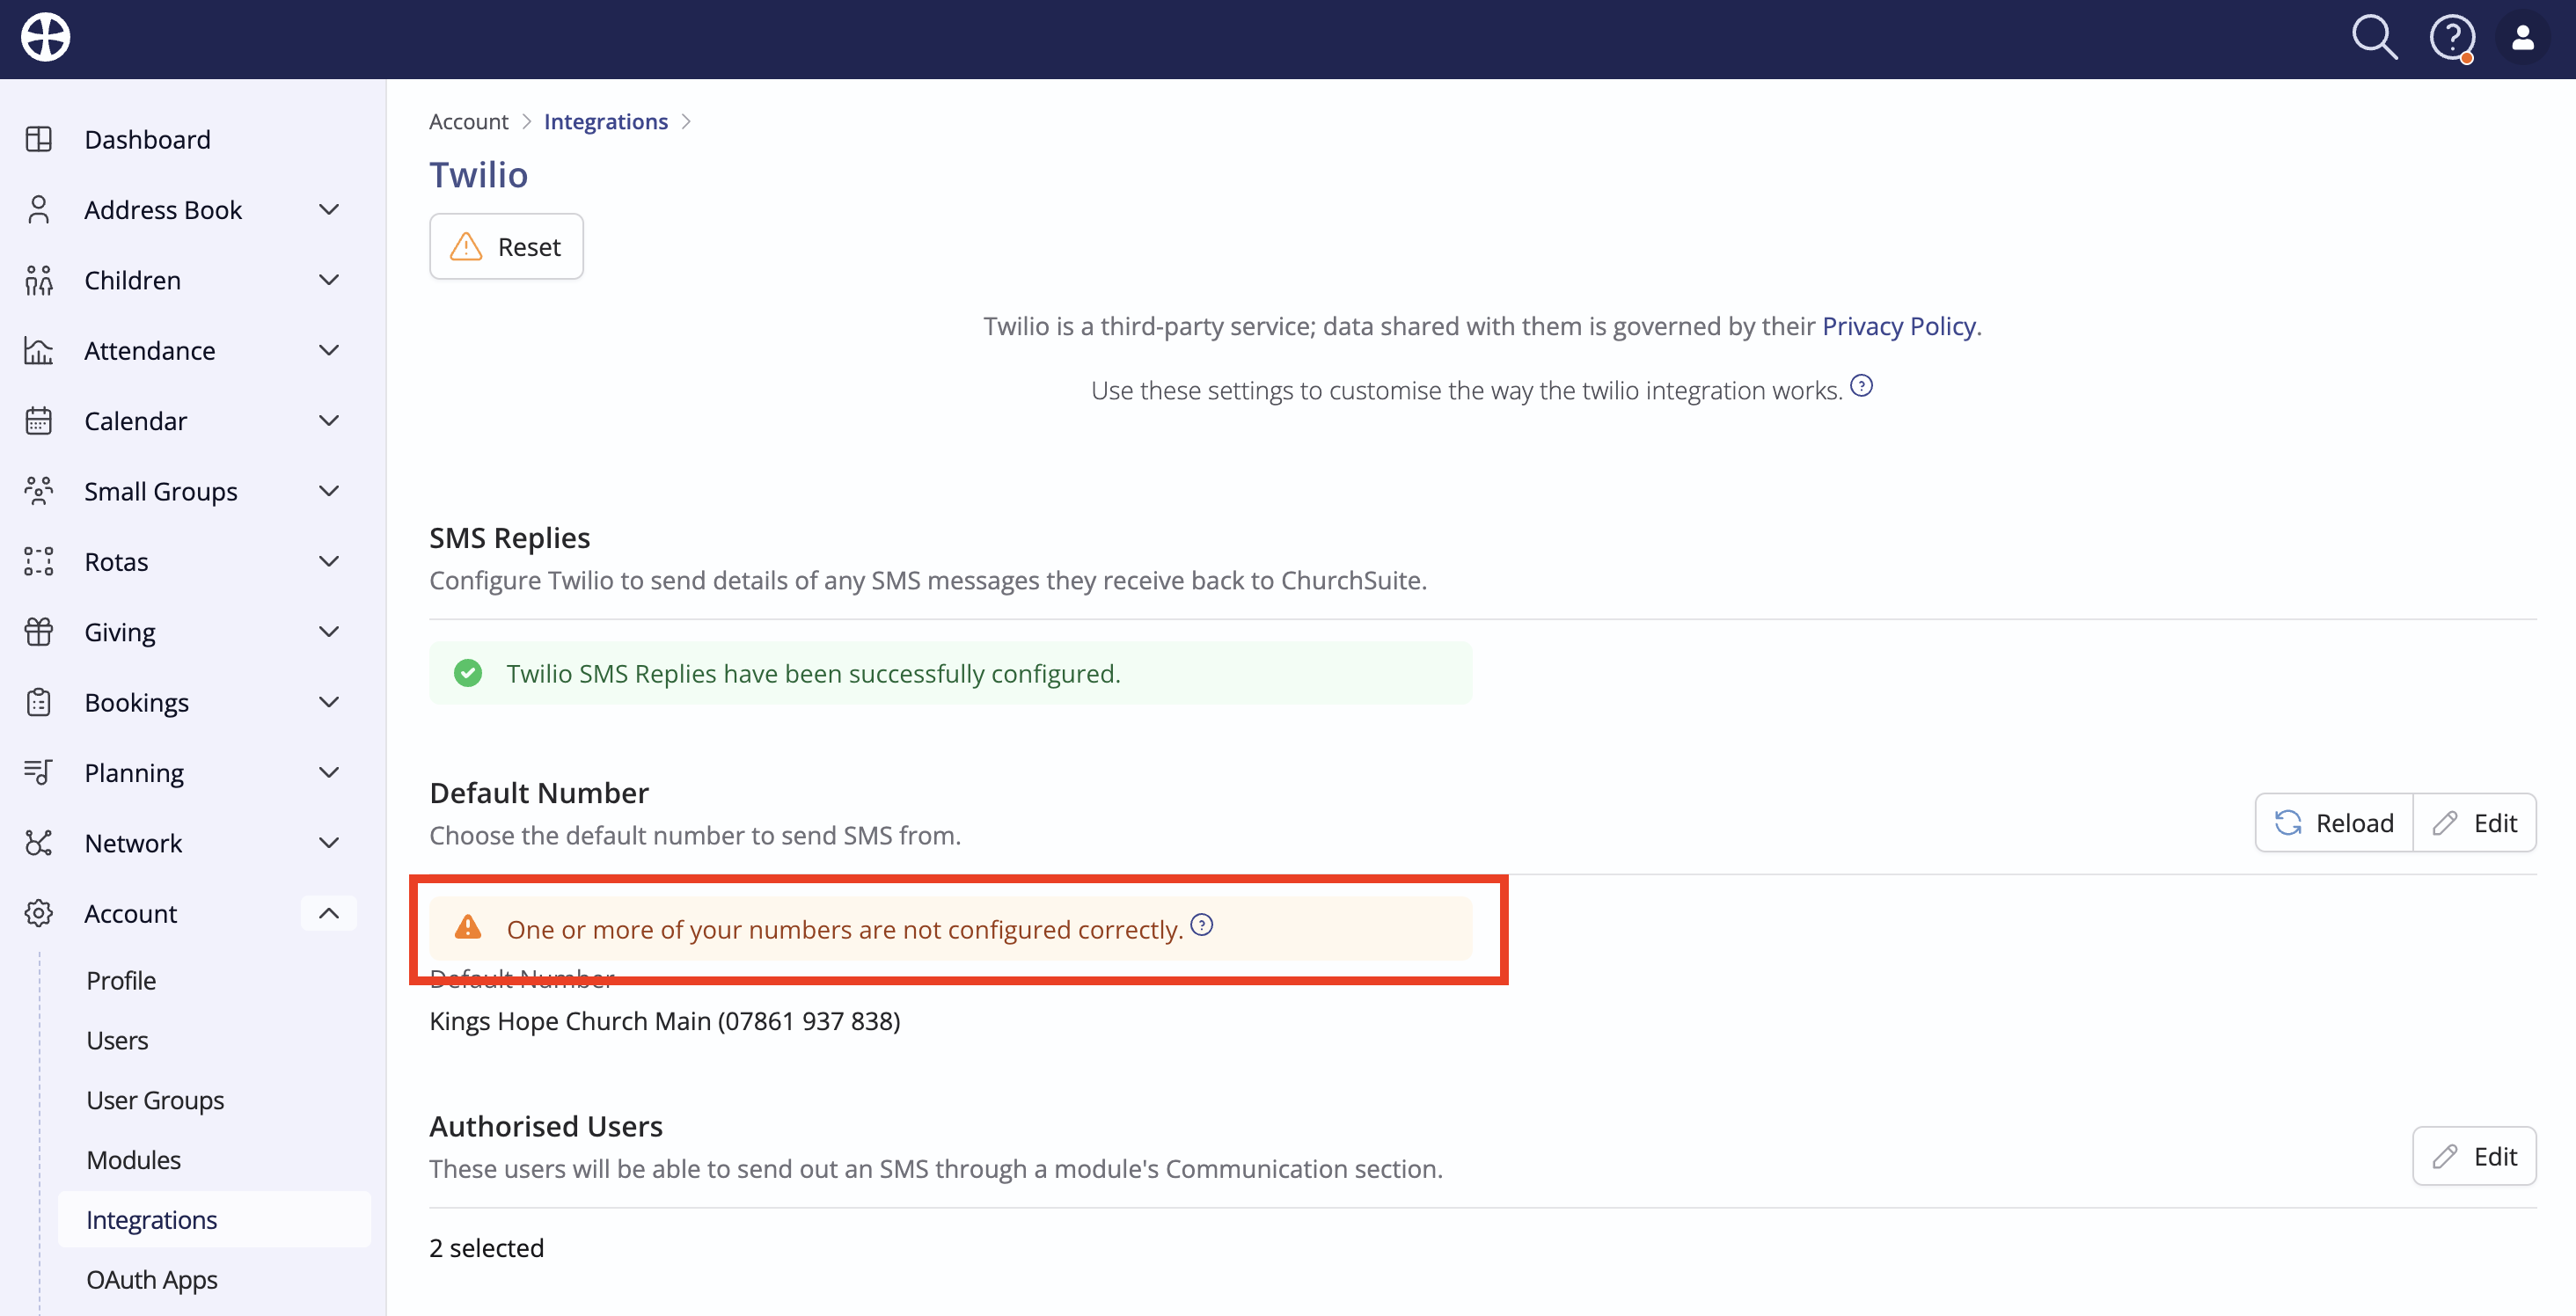
Task: Click the Rotas module icon
Action: point(39,561)
